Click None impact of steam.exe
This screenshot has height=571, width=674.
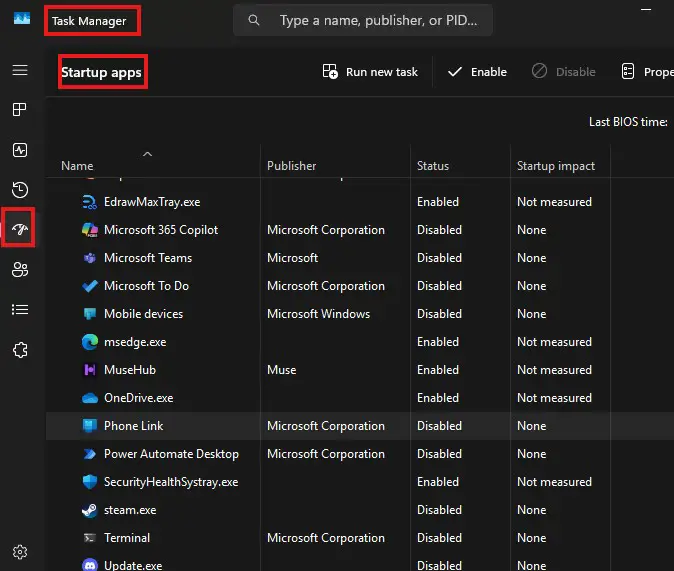tap(531, 510)
